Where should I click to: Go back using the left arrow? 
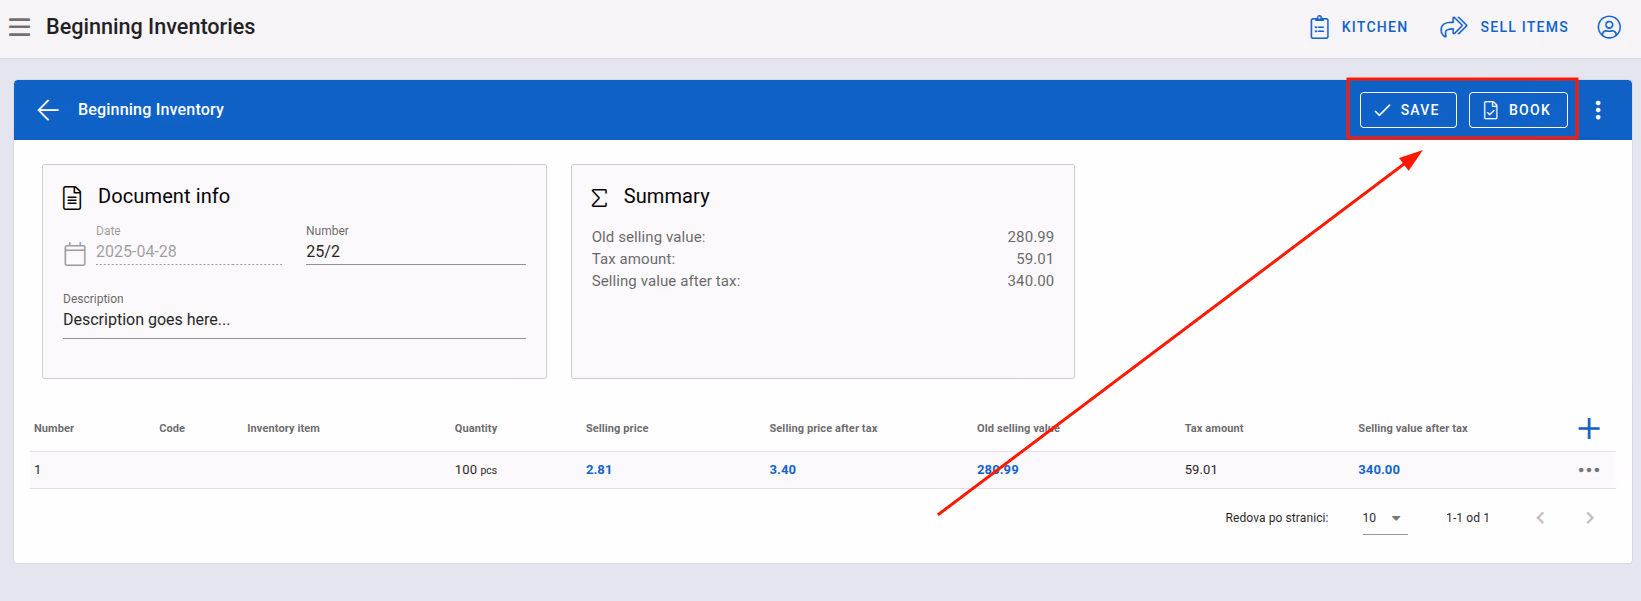tap(48, 110)
